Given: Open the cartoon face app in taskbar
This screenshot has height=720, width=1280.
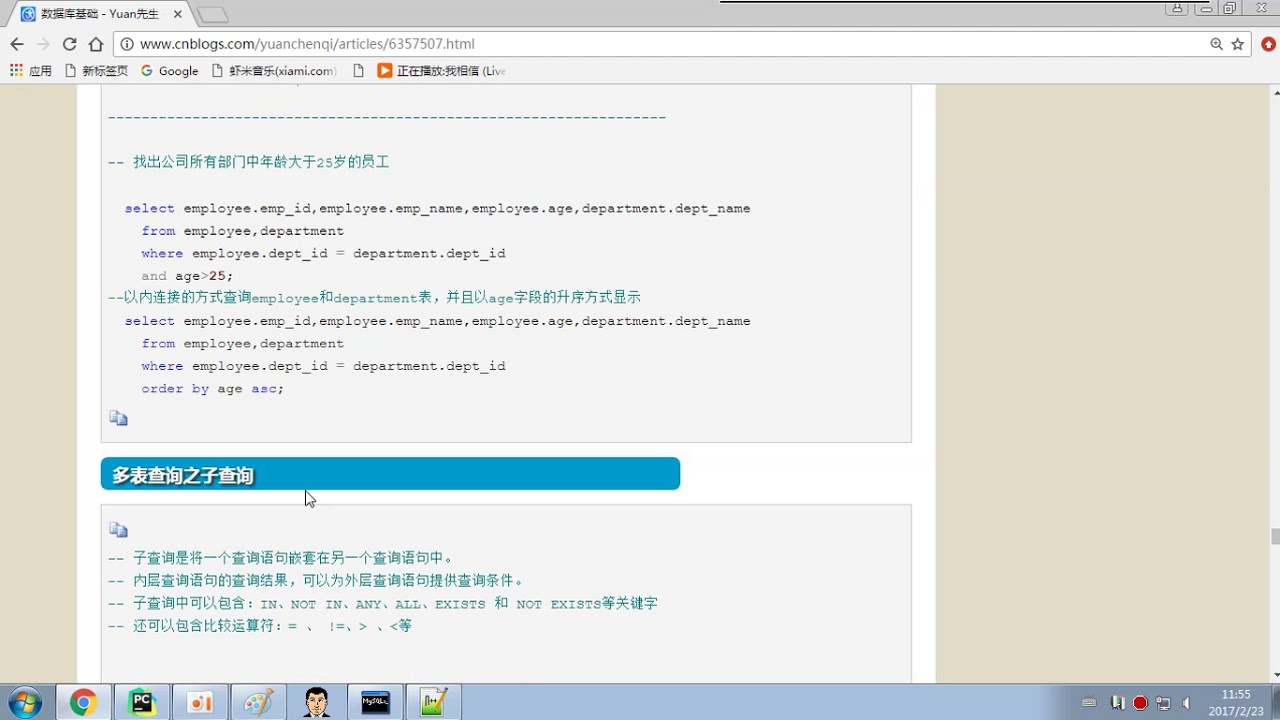Looking at the screenshot, I should tap(317, 703).
